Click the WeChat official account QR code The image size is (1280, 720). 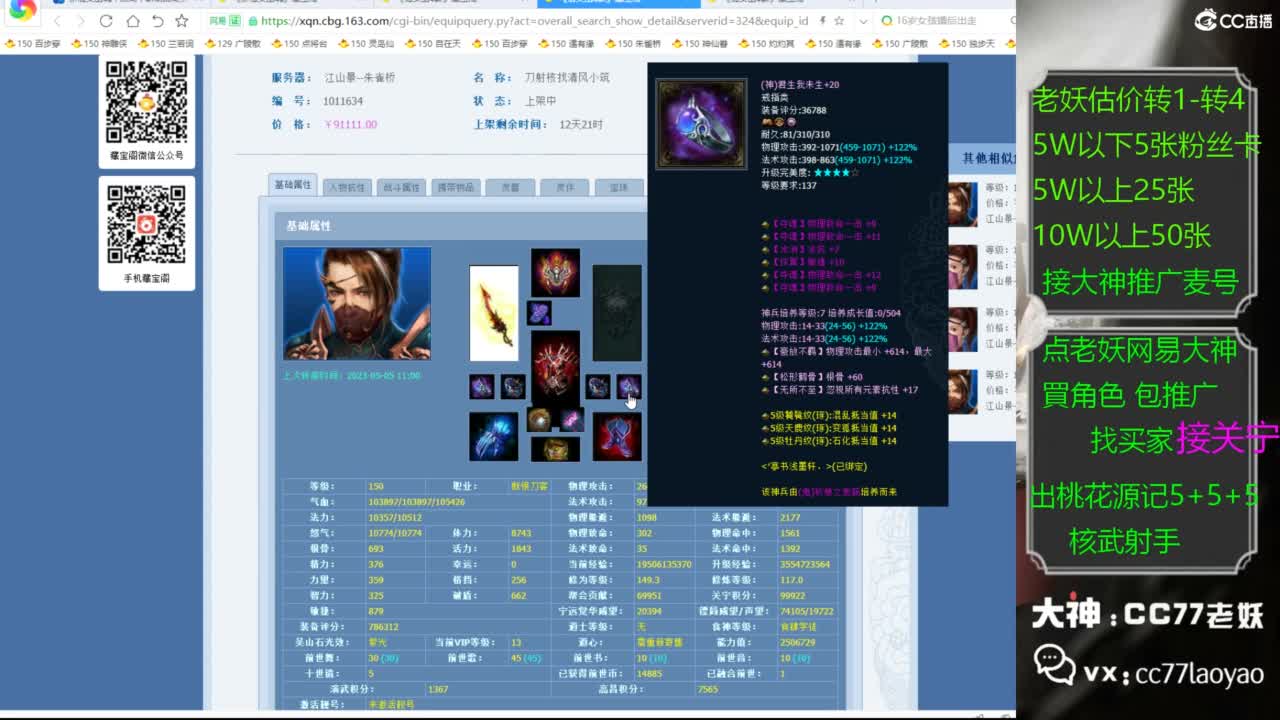click(147, 102)
